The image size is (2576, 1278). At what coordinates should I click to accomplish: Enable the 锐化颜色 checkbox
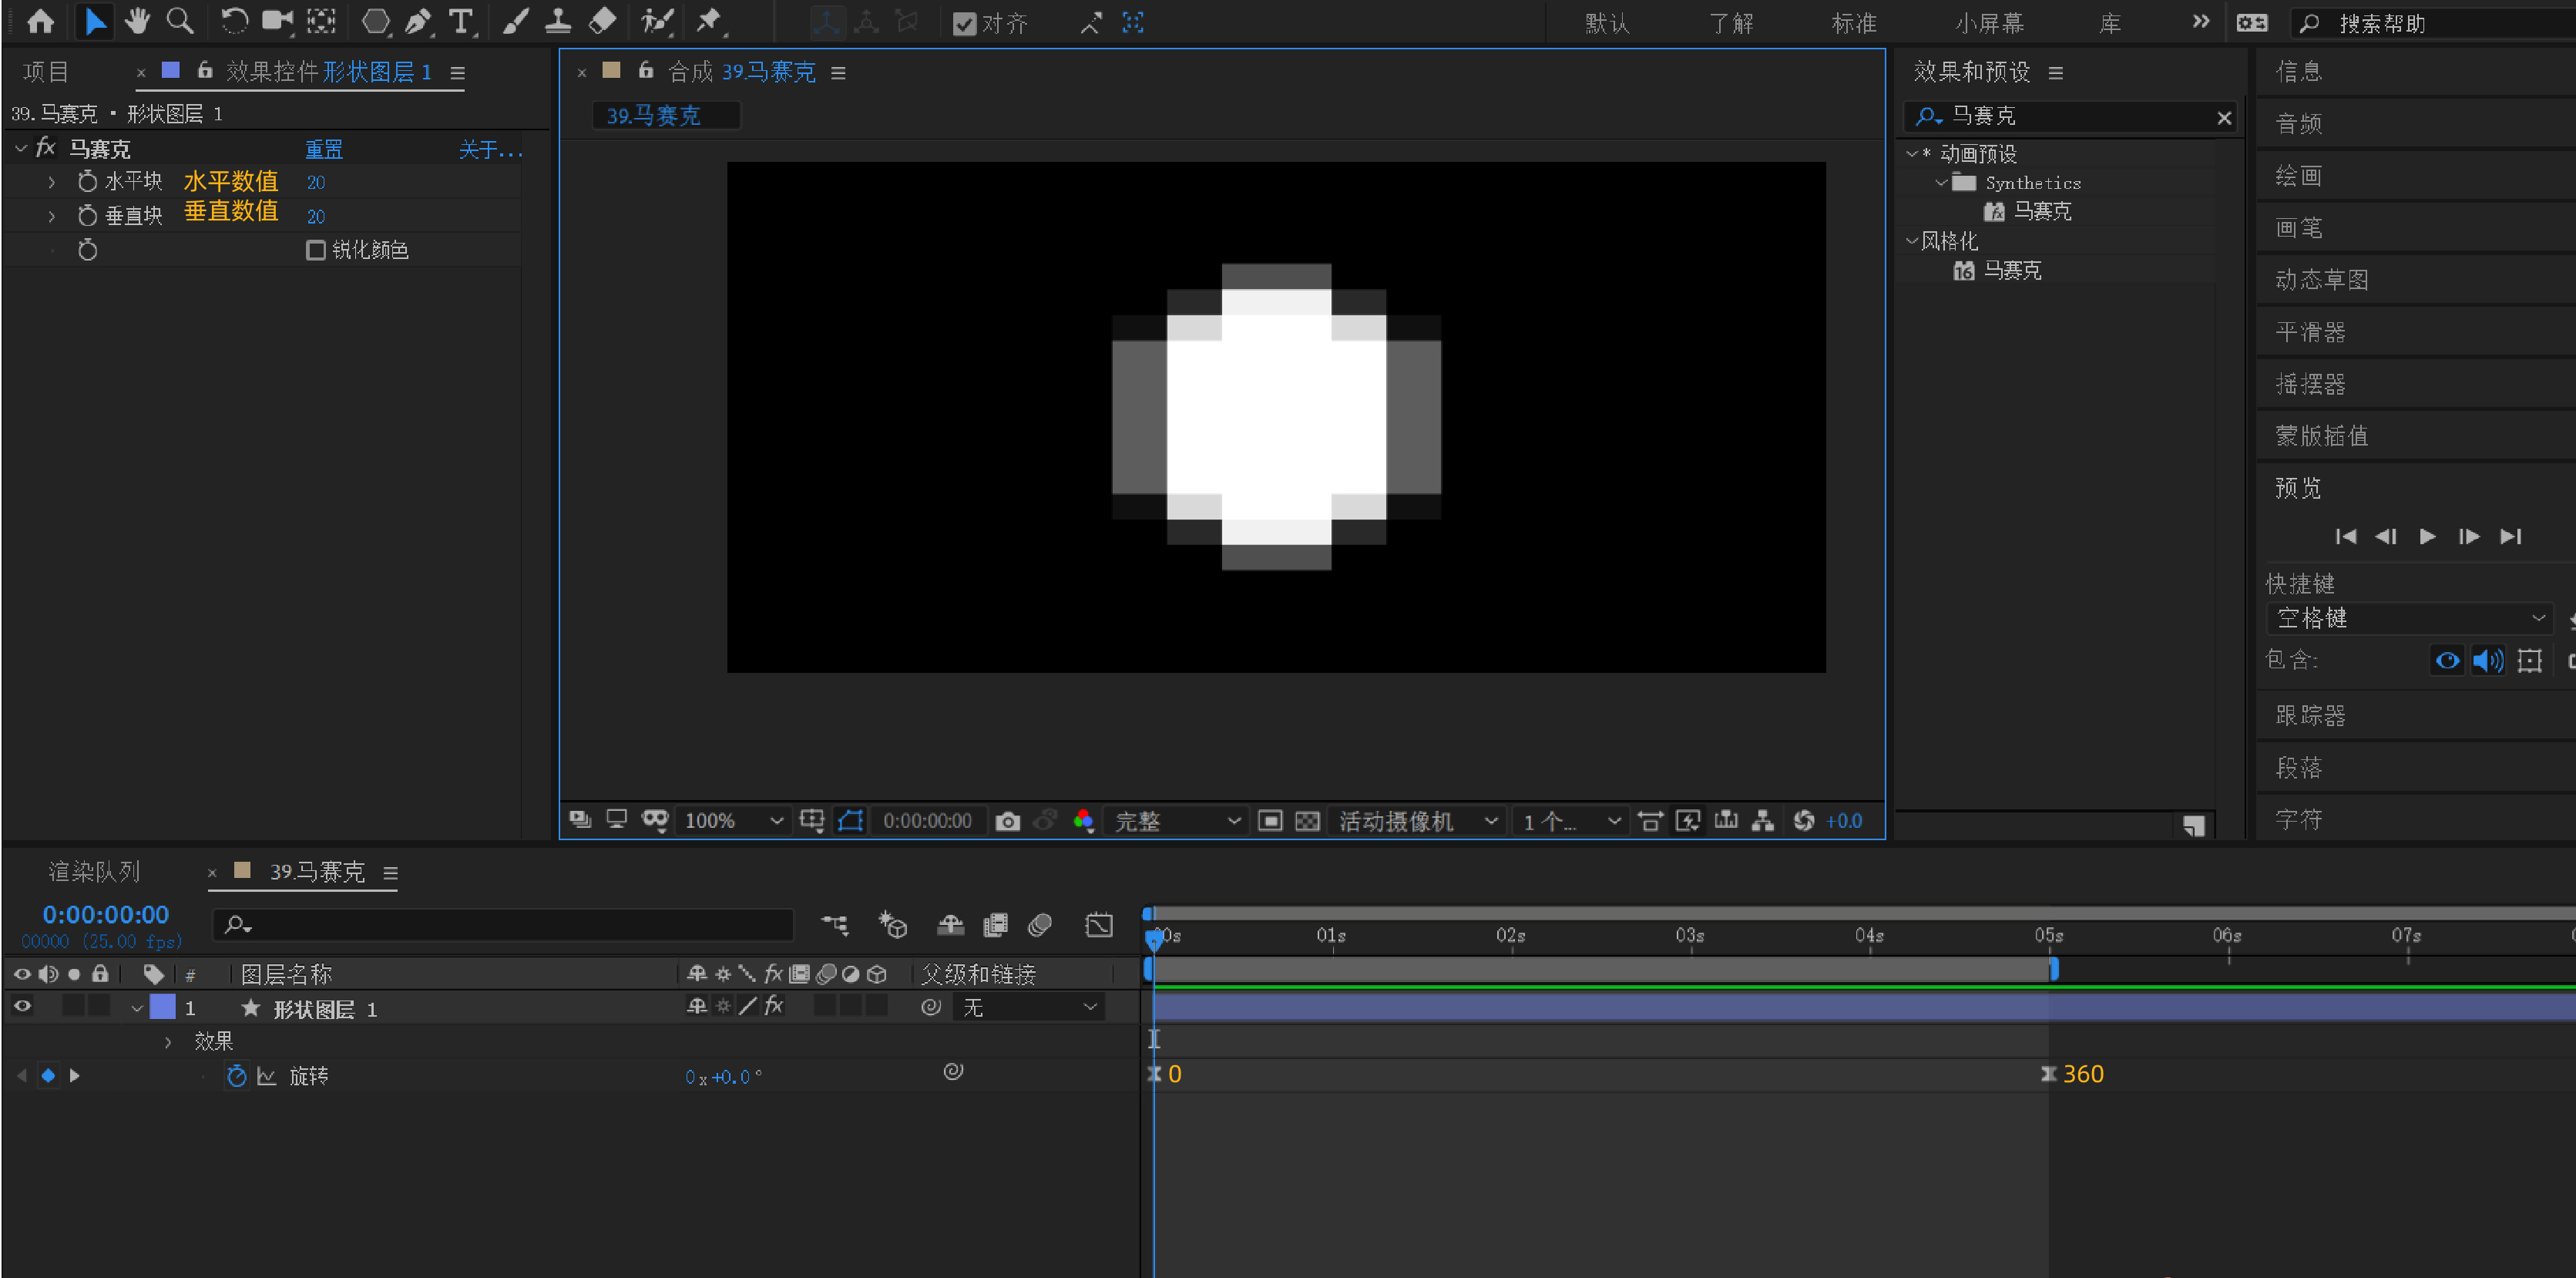pyautogui.click(x=316, y=250)
